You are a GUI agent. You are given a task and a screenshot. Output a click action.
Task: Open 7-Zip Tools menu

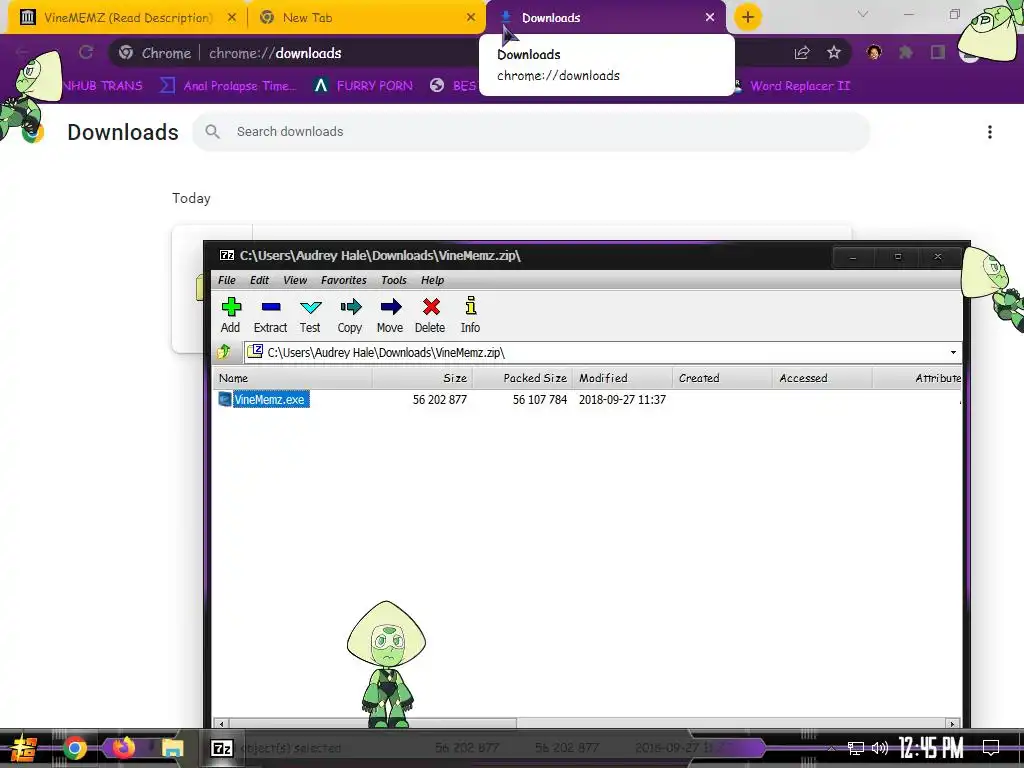tap(394, 280)
